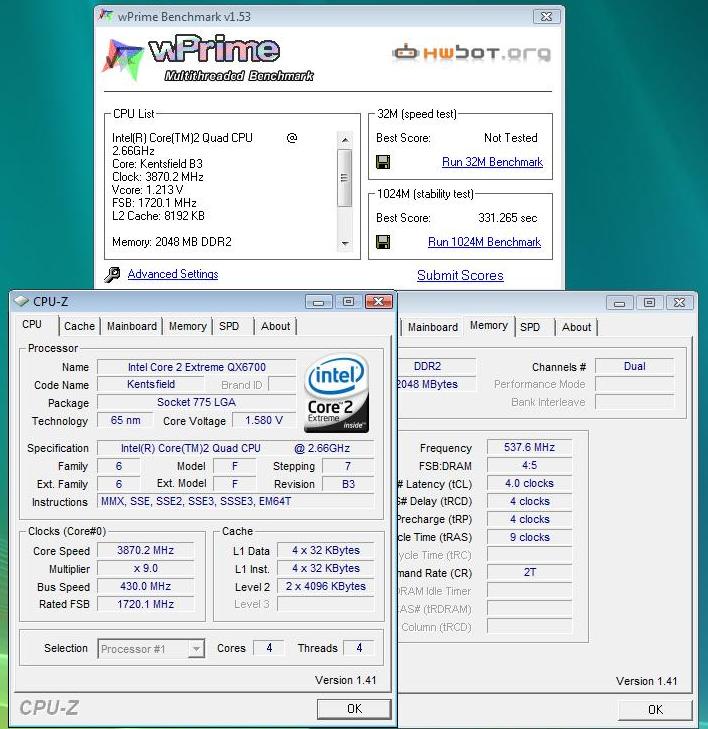Click the Command Rate value 2T

(529, 572)
